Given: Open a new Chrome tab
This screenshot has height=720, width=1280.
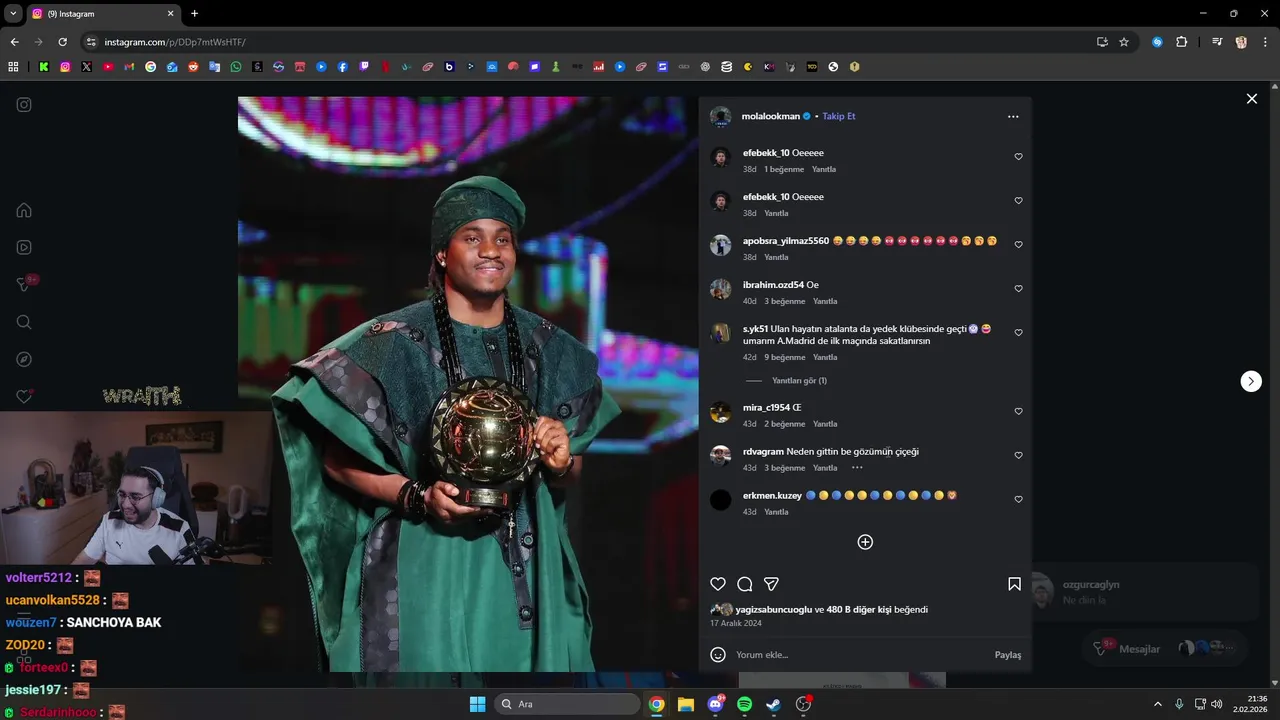Looking at the screenshot, I should tap(194, 14).
